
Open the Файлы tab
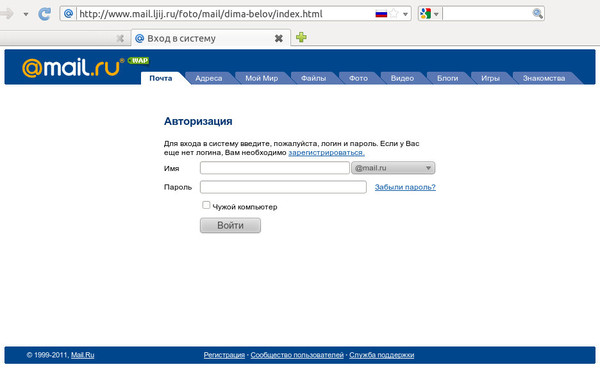pyautogui.click(x=313, y=78)
